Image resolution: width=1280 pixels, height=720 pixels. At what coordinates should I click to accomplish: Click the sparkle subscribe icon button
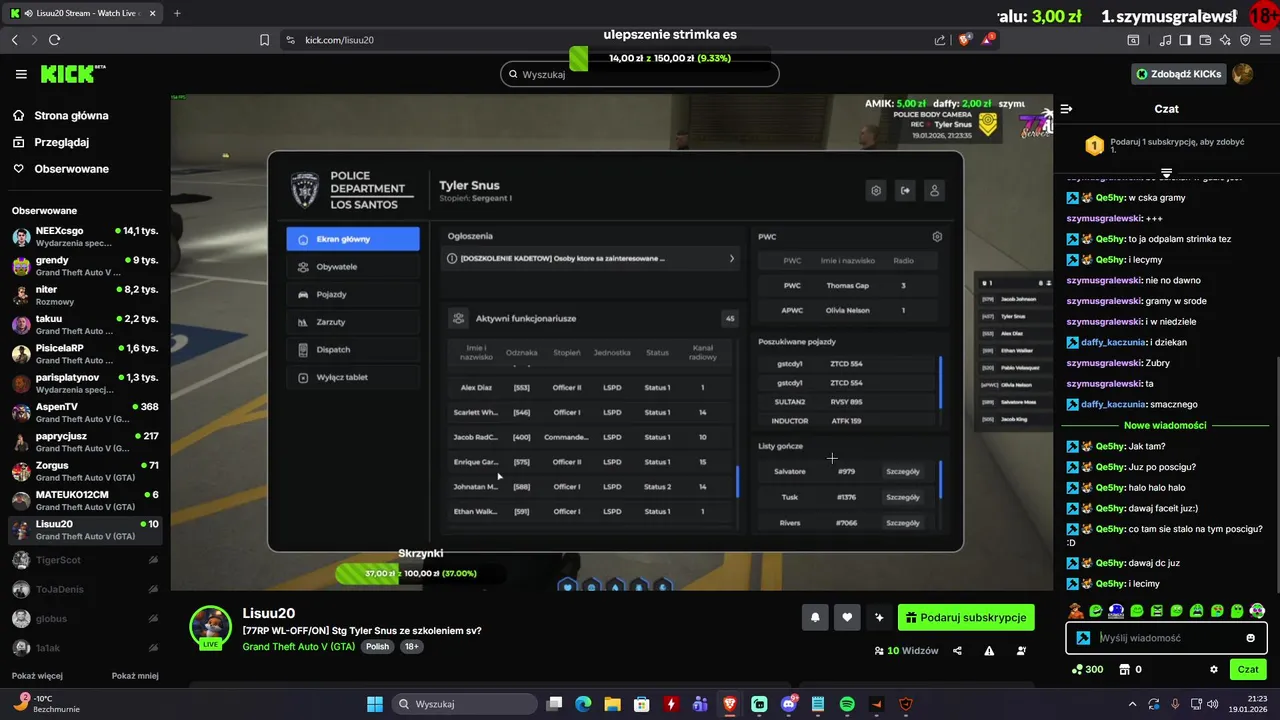coord(879,617)
